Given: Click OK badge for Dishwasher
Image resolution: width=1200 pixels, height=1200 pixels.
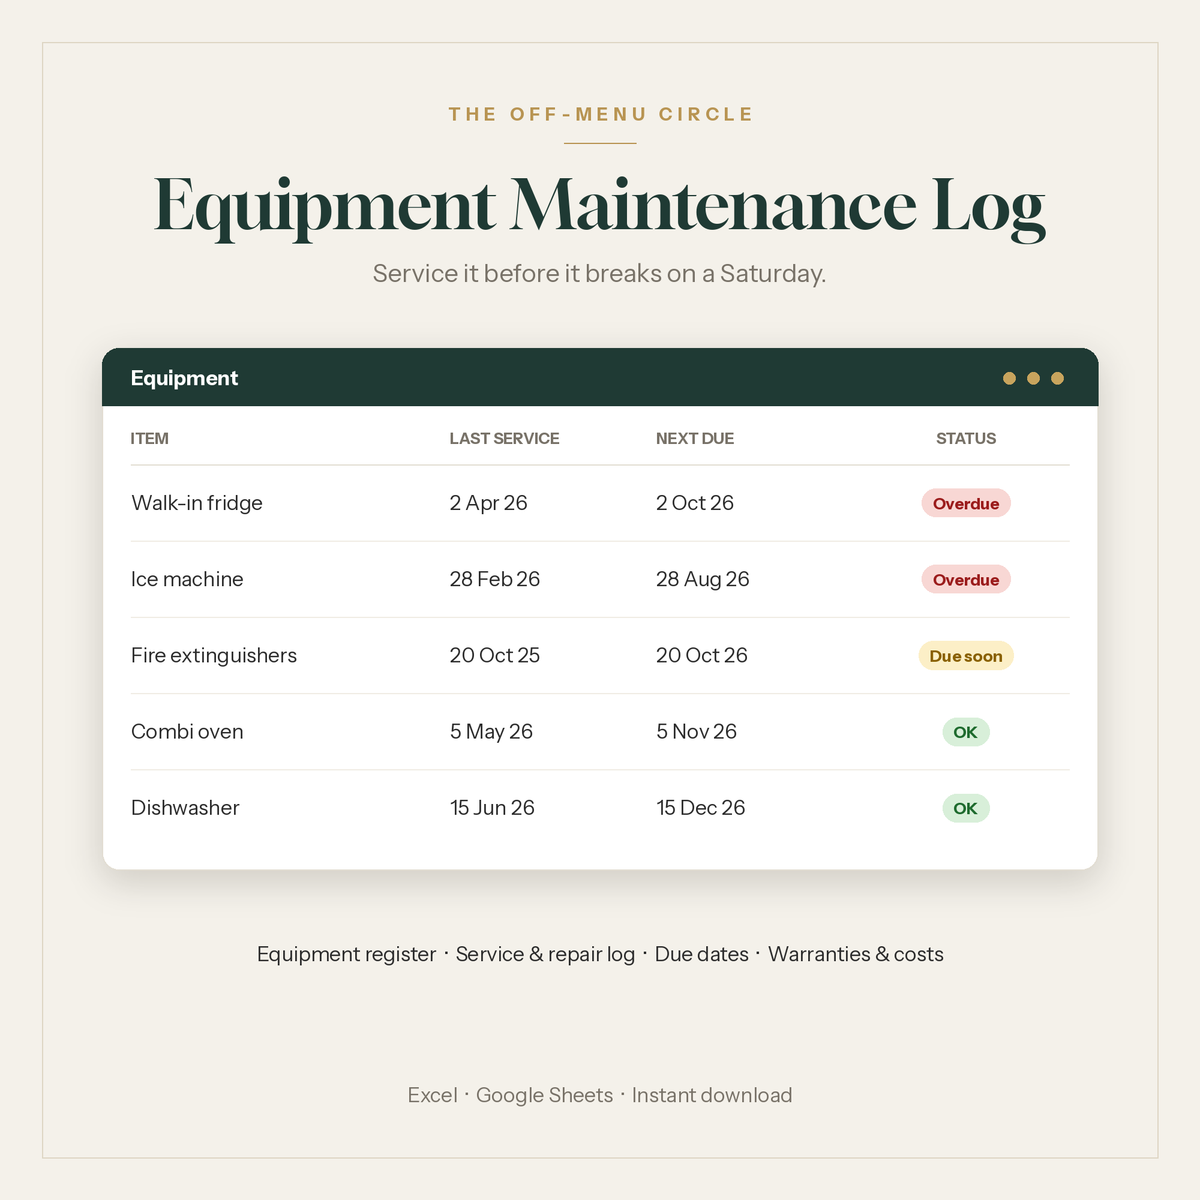Looking at the screenshot, I should pyautogui.click(x=966, y=808).
